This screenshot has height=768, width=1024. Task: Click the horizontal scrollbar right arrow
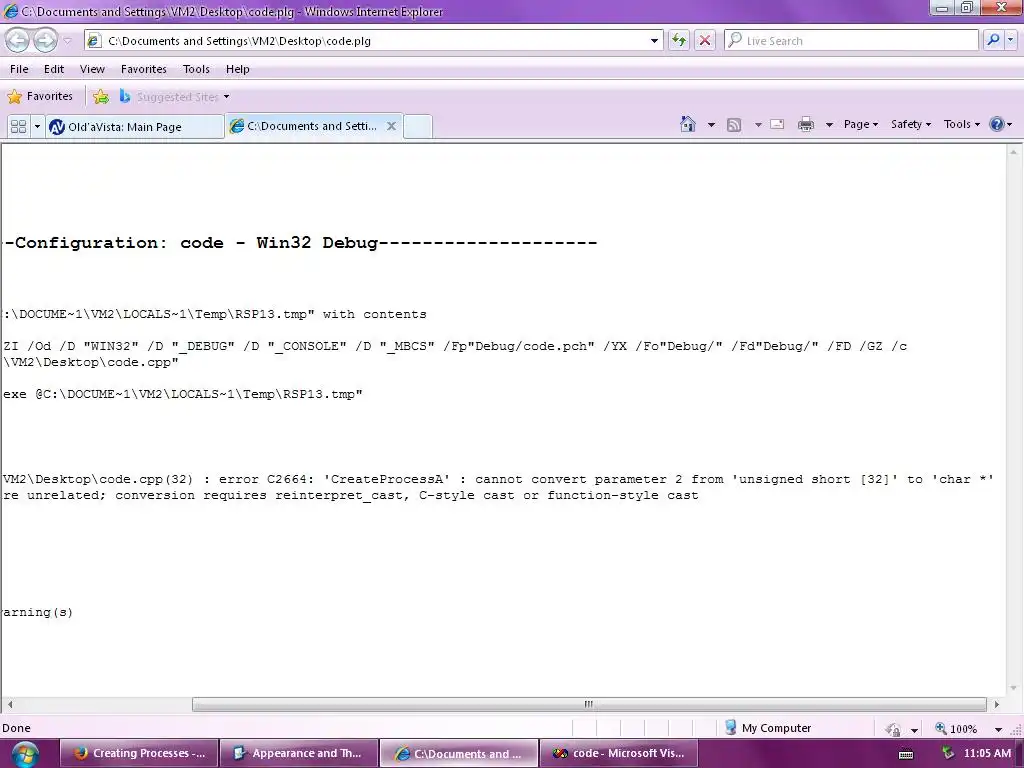tap(997, 704)
